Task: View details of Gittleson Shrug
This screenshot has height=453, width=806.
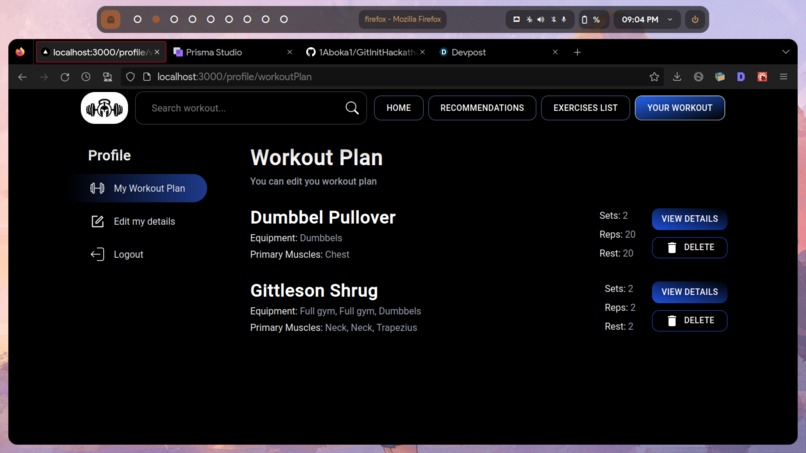Action: [x=689, y=292]
